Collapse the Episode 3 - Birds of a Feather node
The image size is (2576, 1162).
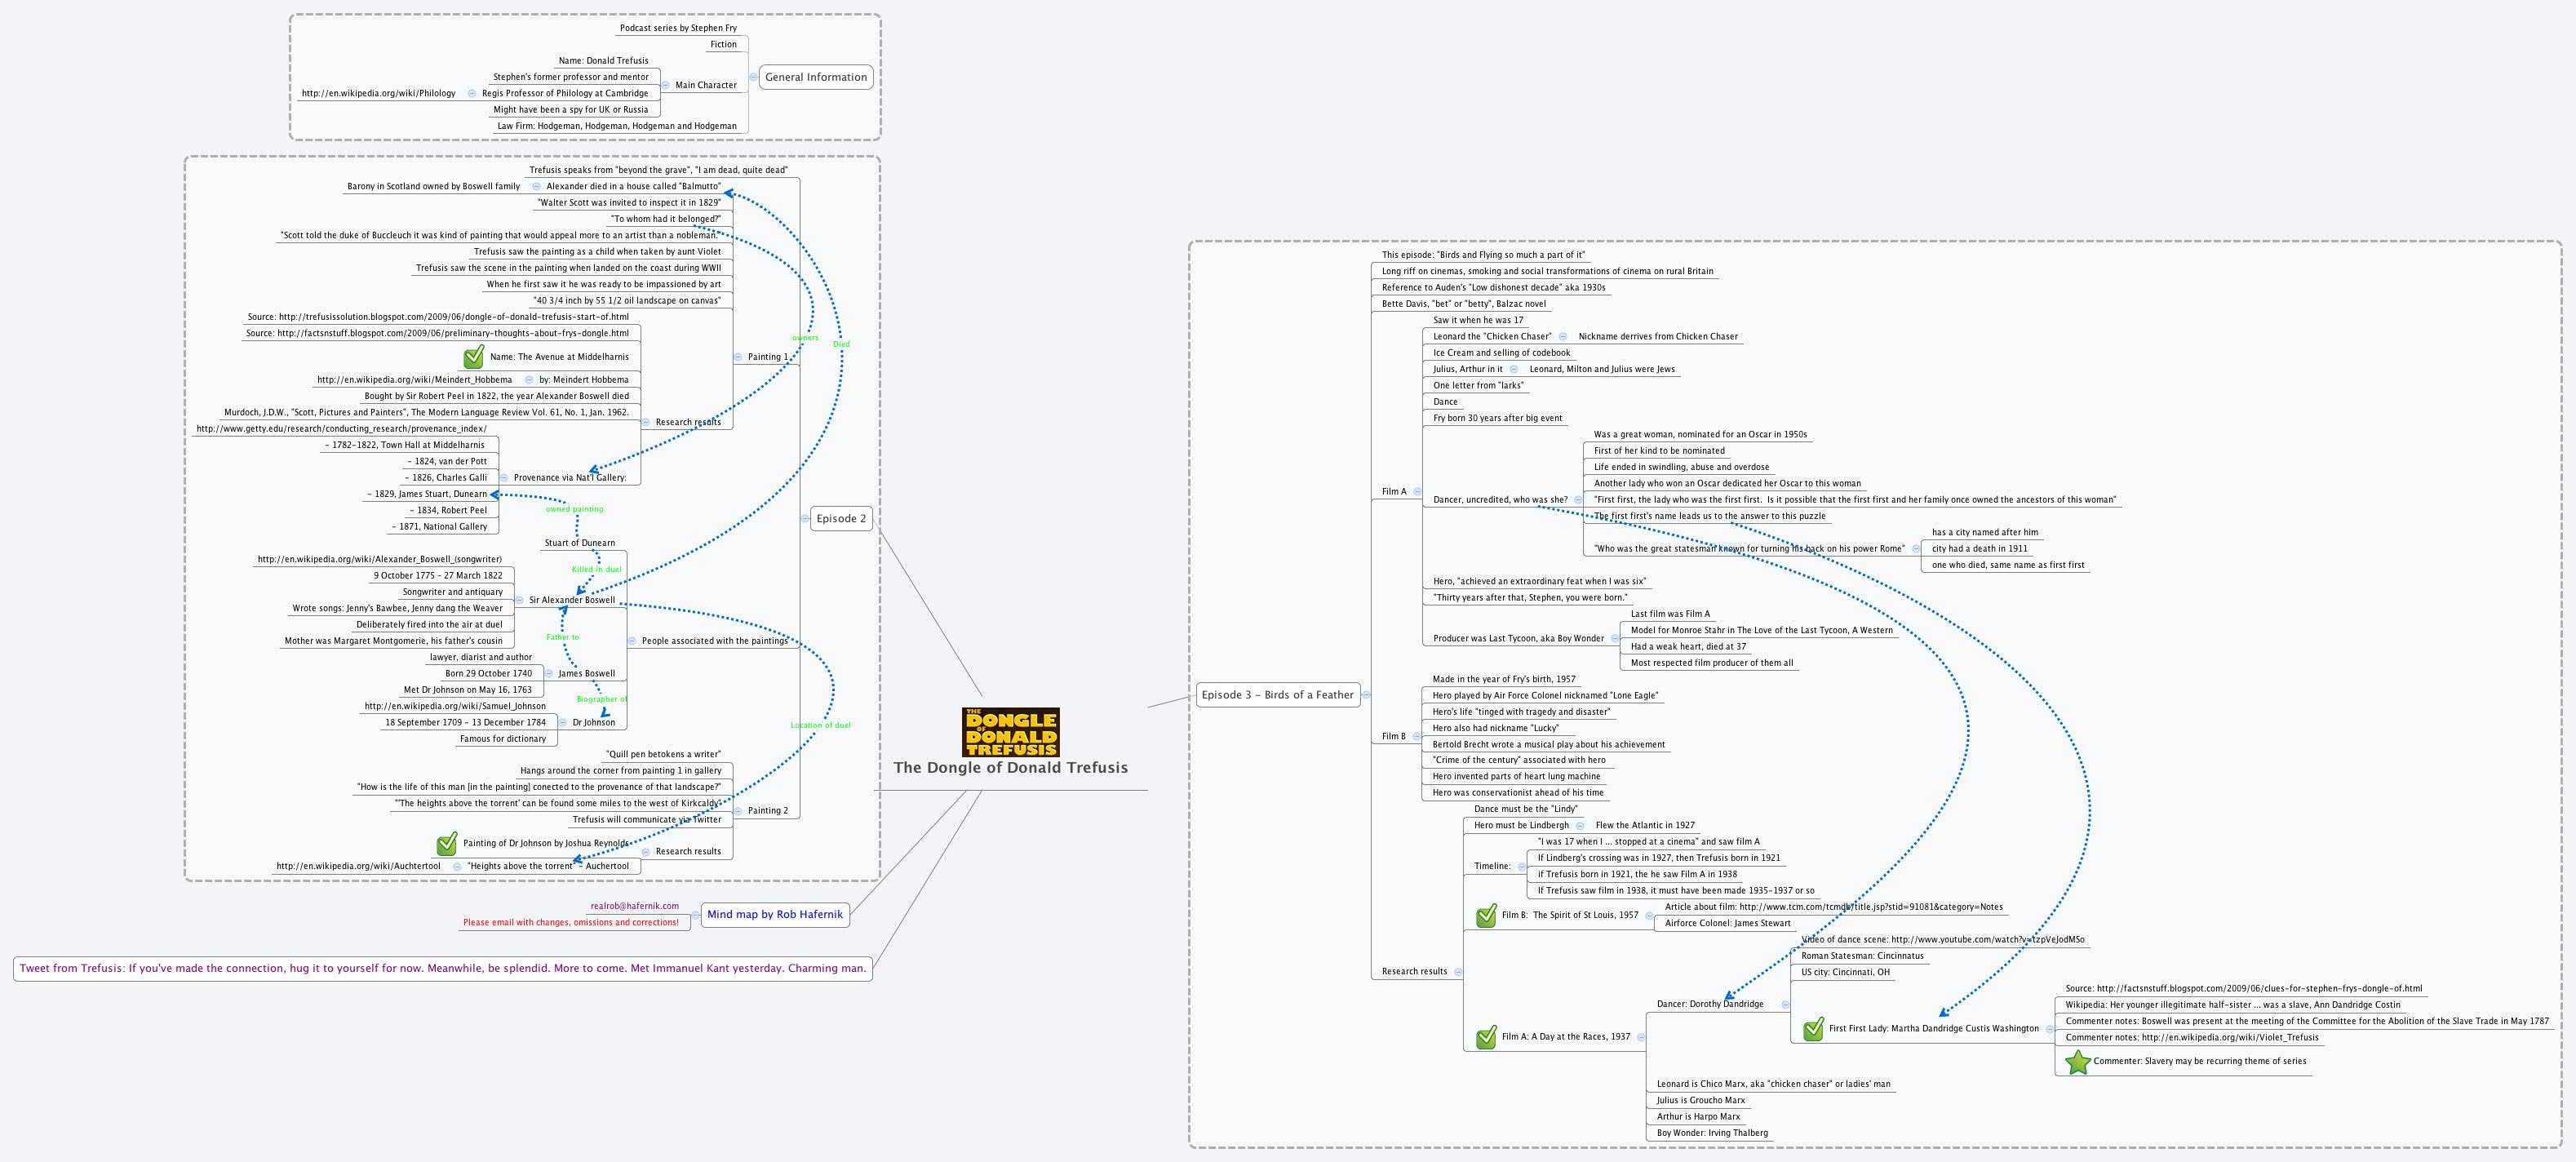point(1366,695)
